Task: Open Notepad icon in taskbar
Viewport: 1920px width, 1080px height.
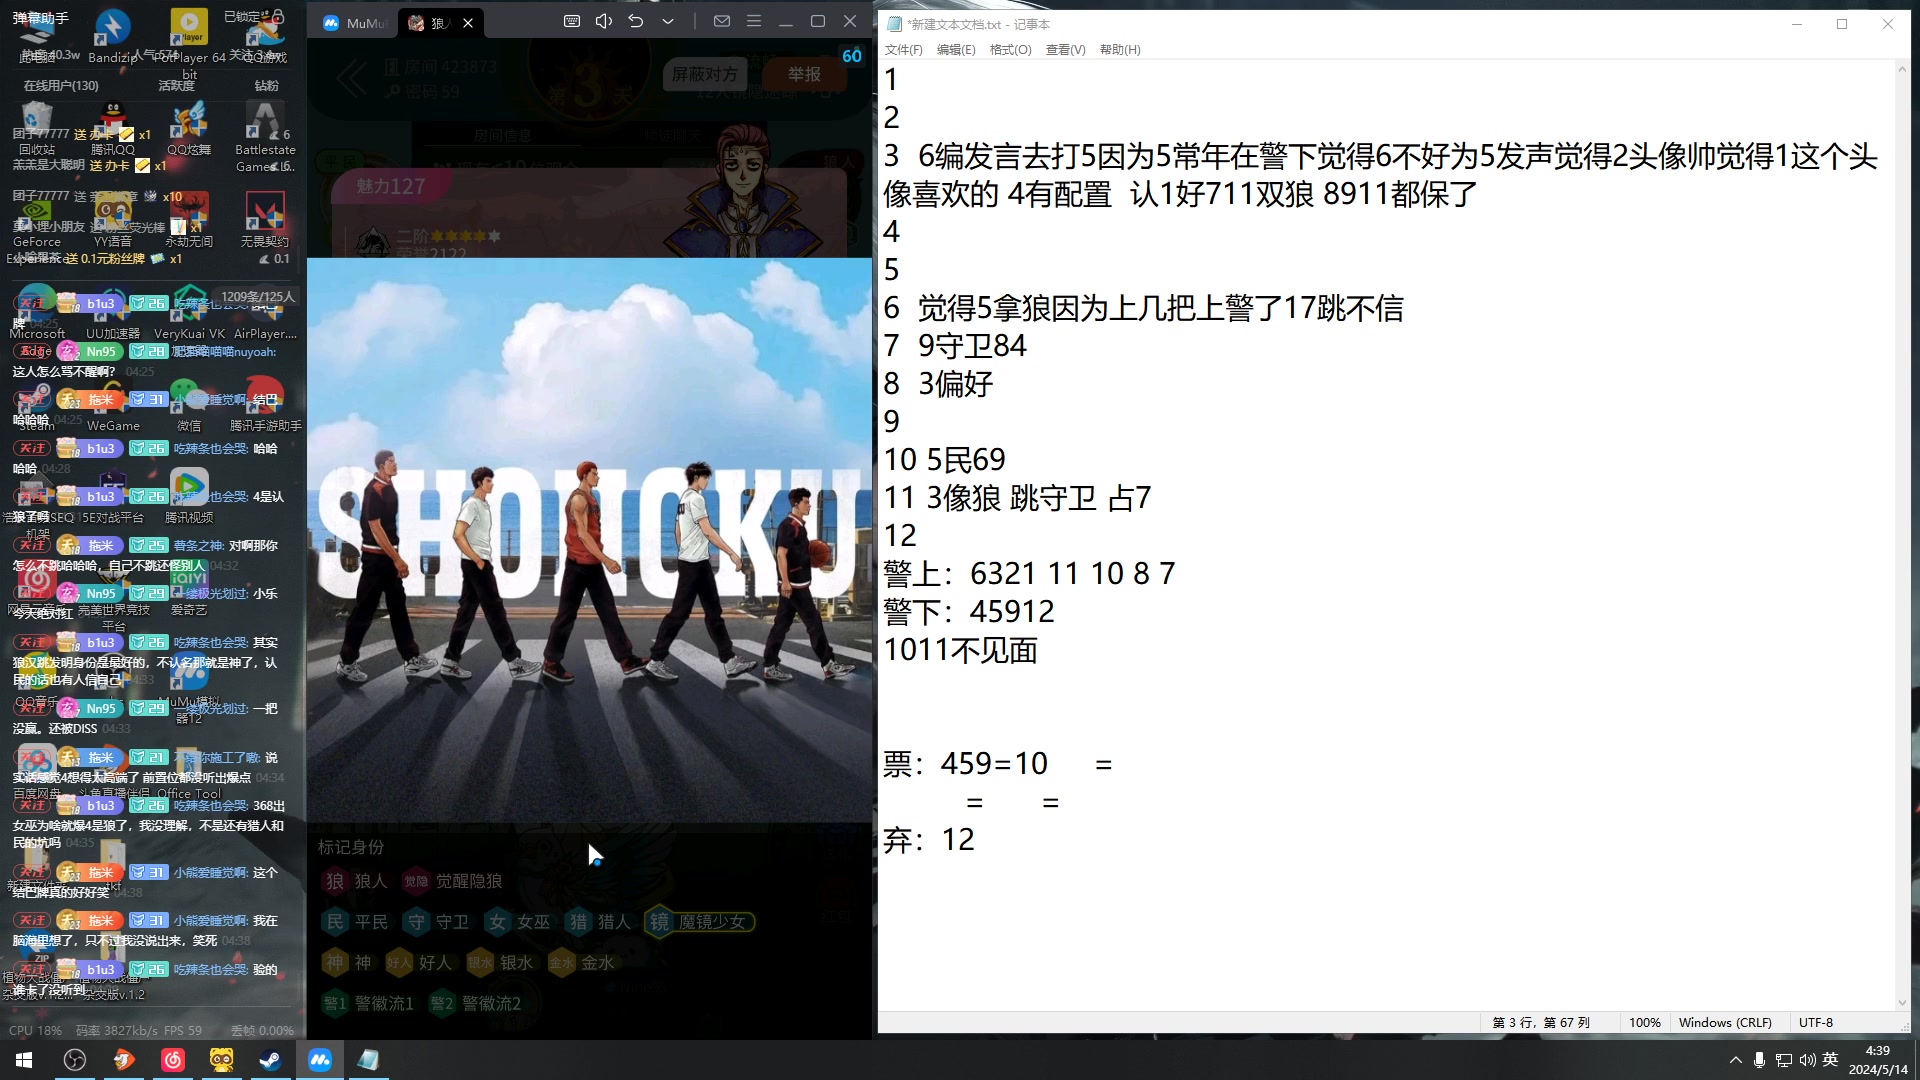Action: 368,1060
